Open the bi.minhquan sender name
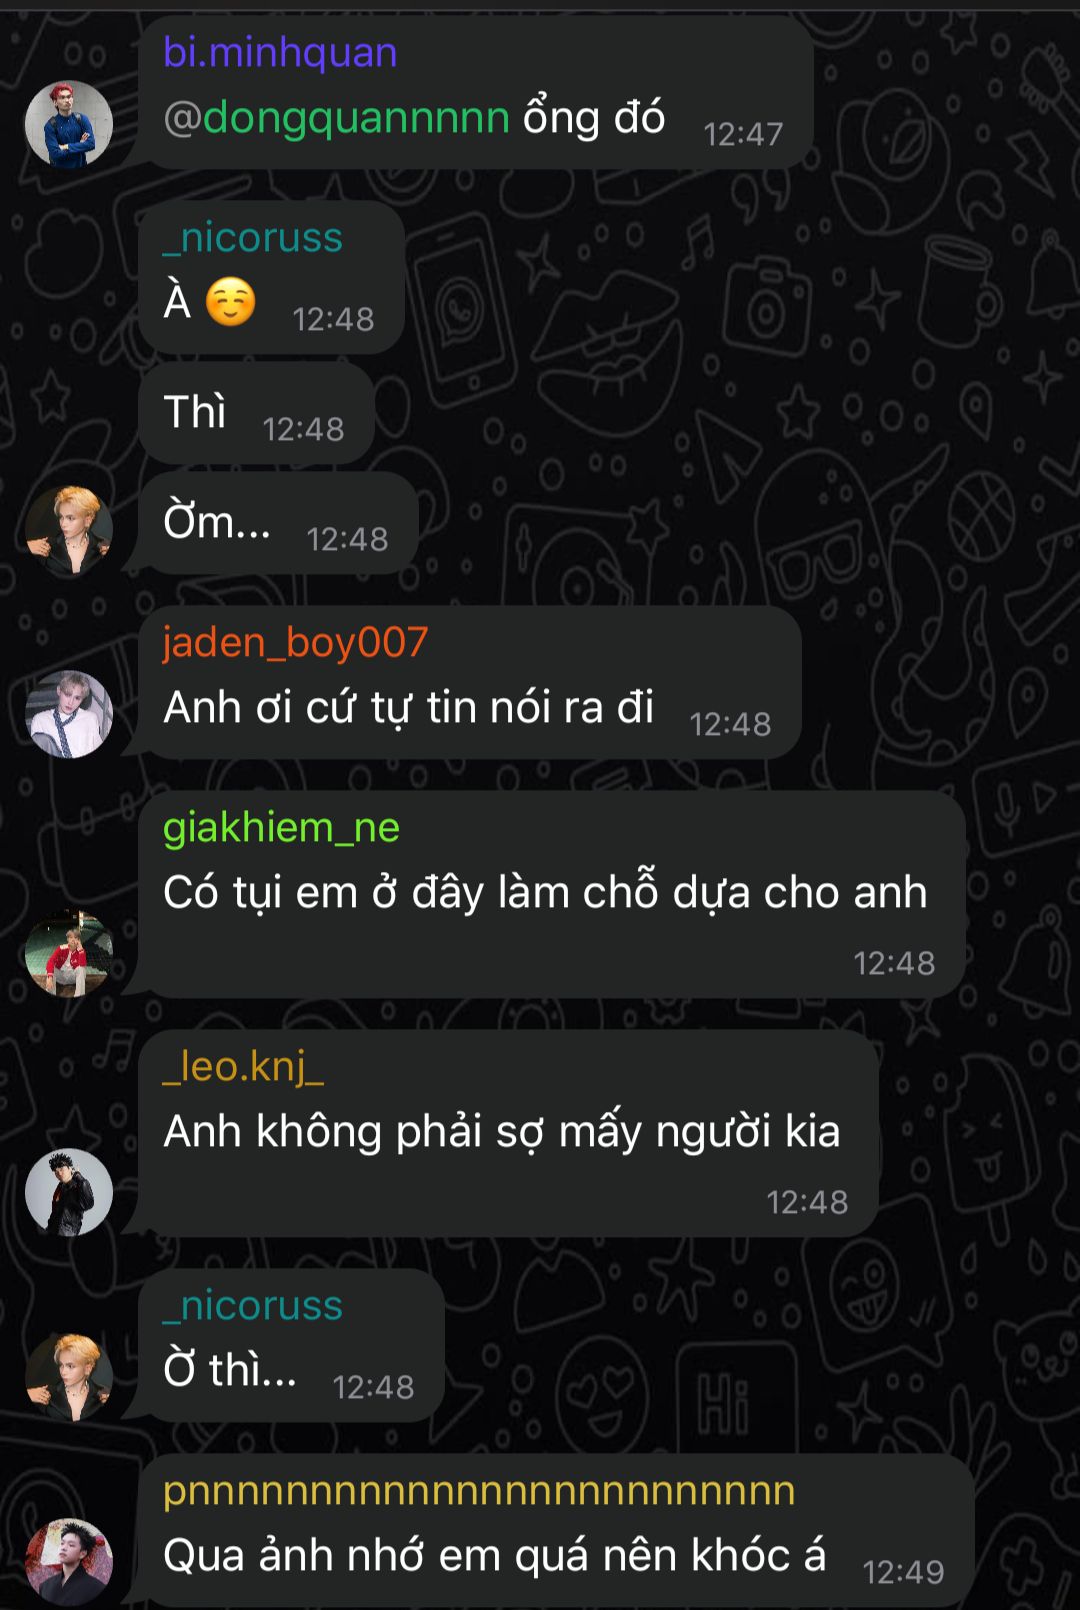1080x1610 pixels. [280, 52]
